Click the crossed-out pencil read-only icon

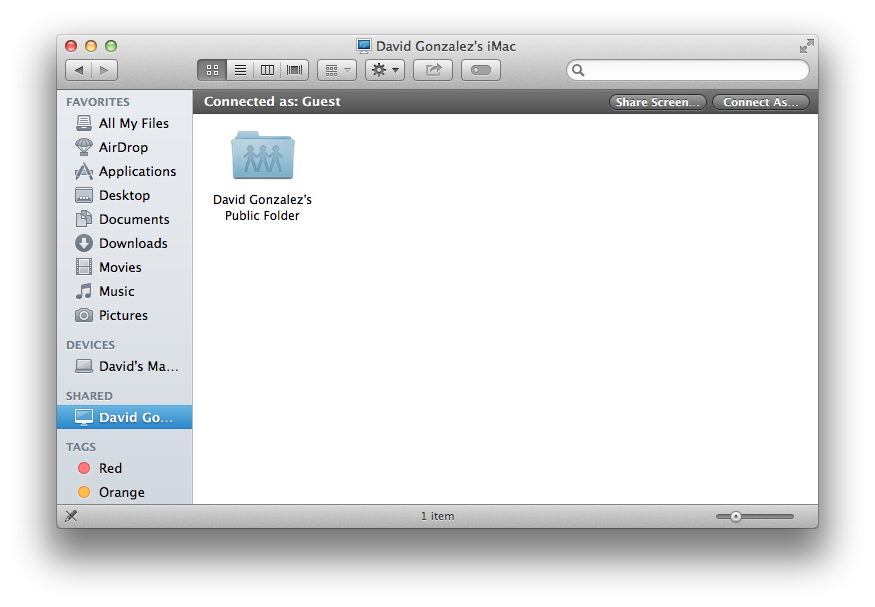[x=71, y=516]
